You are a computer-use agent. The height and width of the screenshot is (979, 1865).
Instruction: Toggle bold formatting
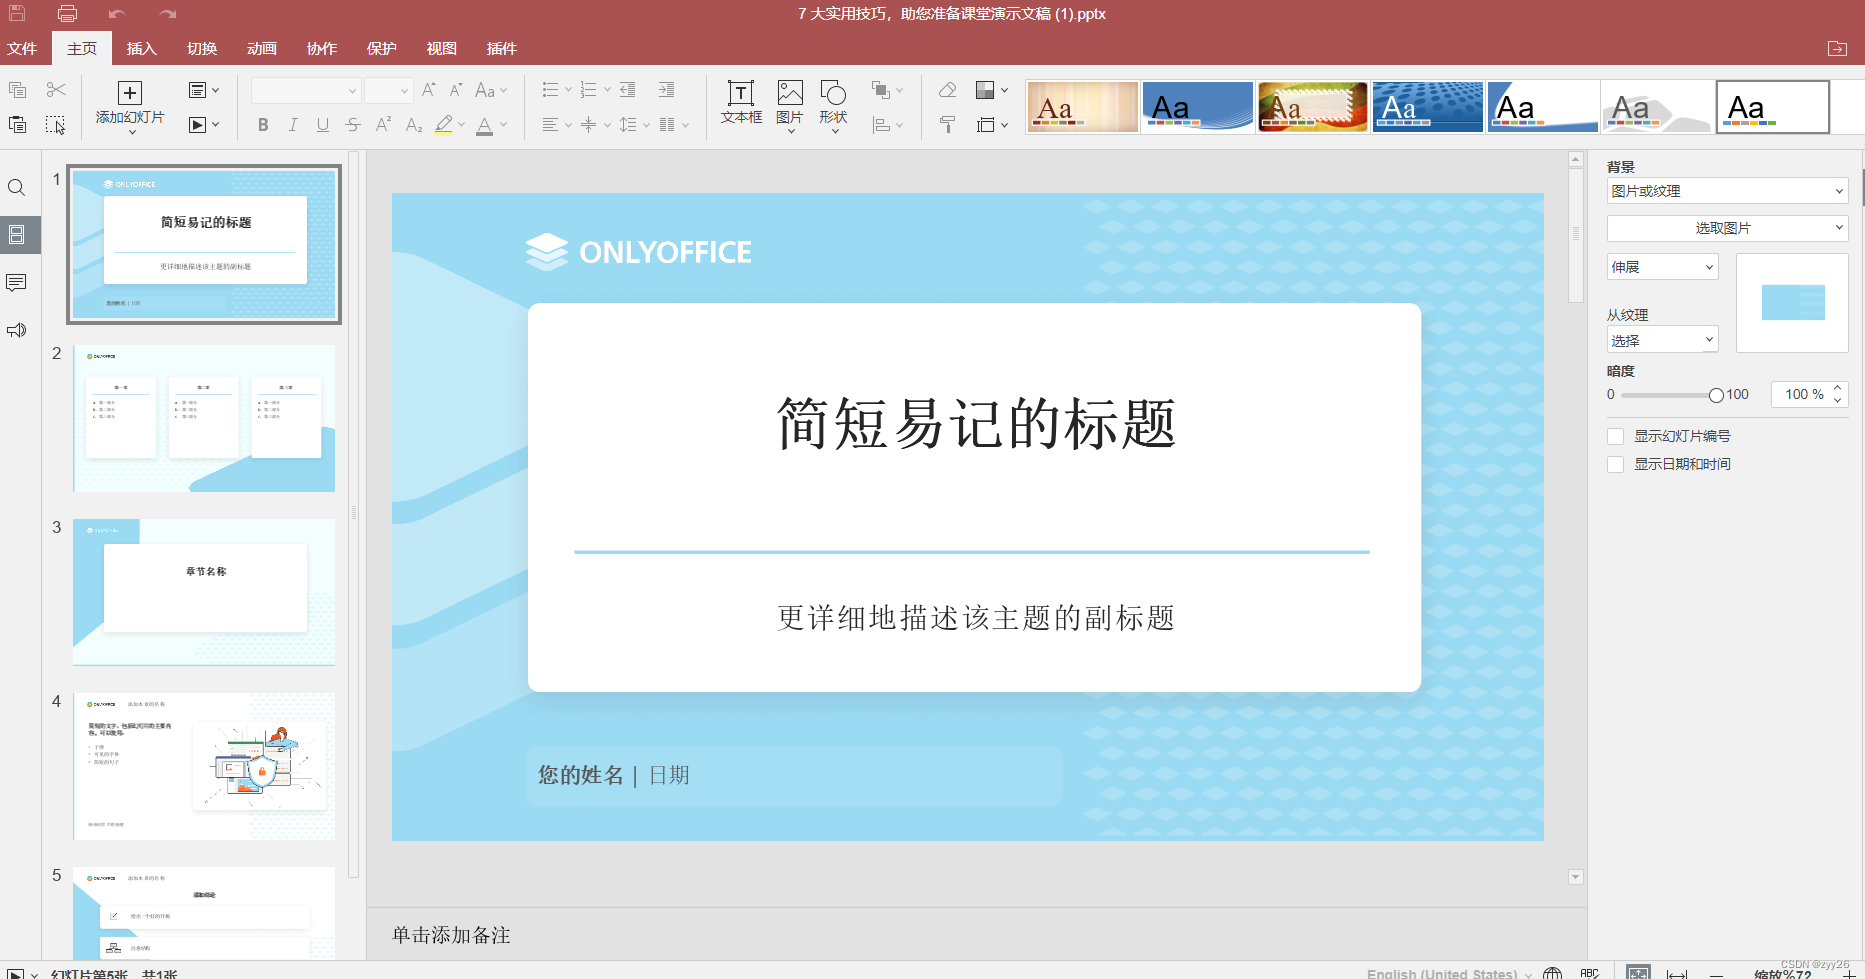263,125
